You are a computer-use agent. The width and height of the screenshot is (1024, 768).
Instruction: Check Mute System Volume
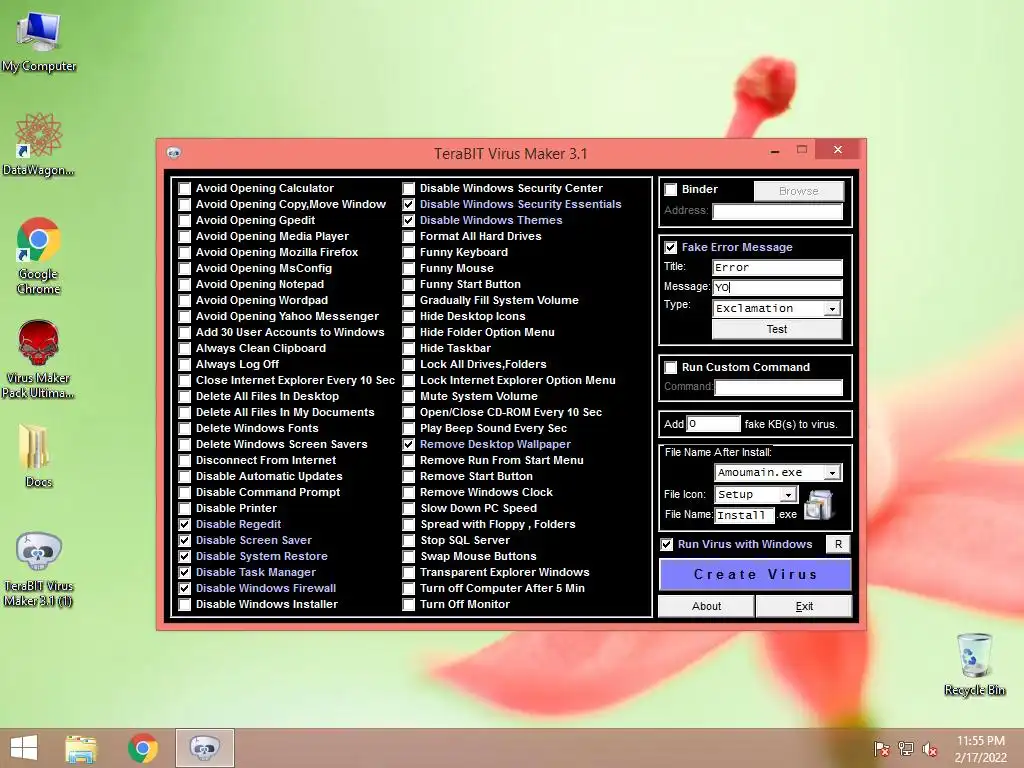pyautogui.click(x=409, y=396)
